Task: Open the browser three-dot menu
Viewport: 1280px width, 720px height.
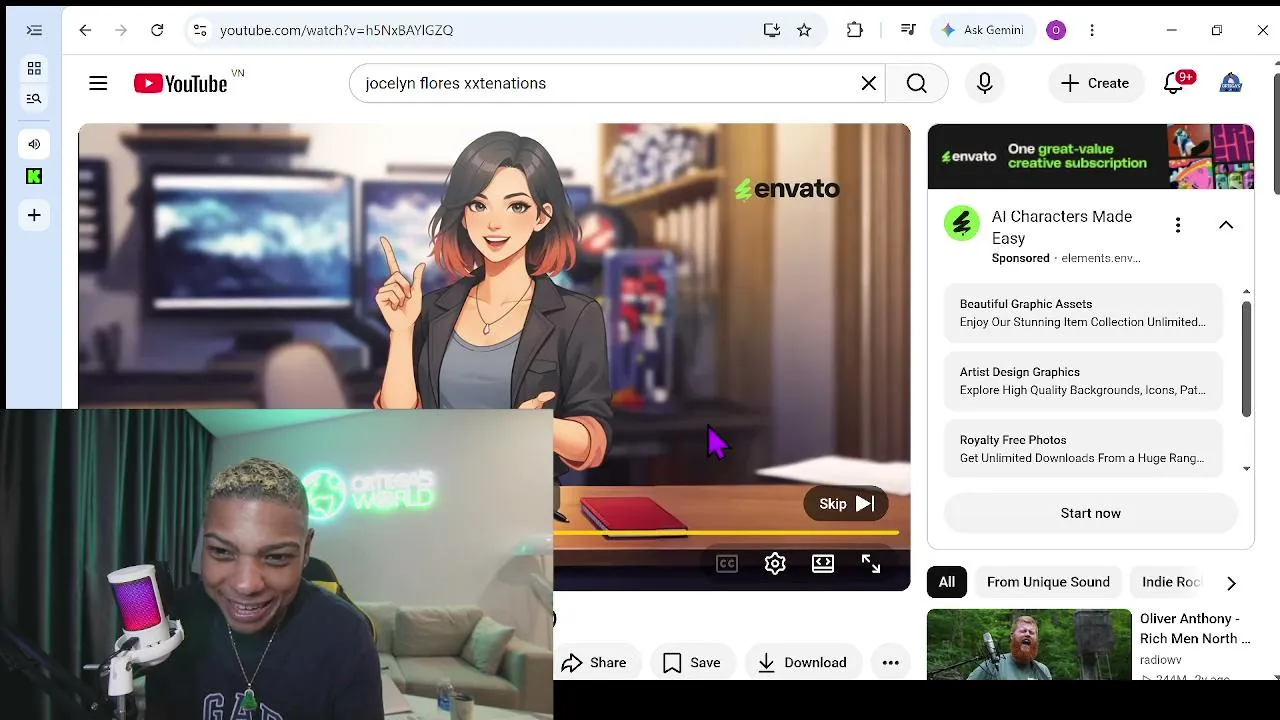Action: click(1092, 30)
